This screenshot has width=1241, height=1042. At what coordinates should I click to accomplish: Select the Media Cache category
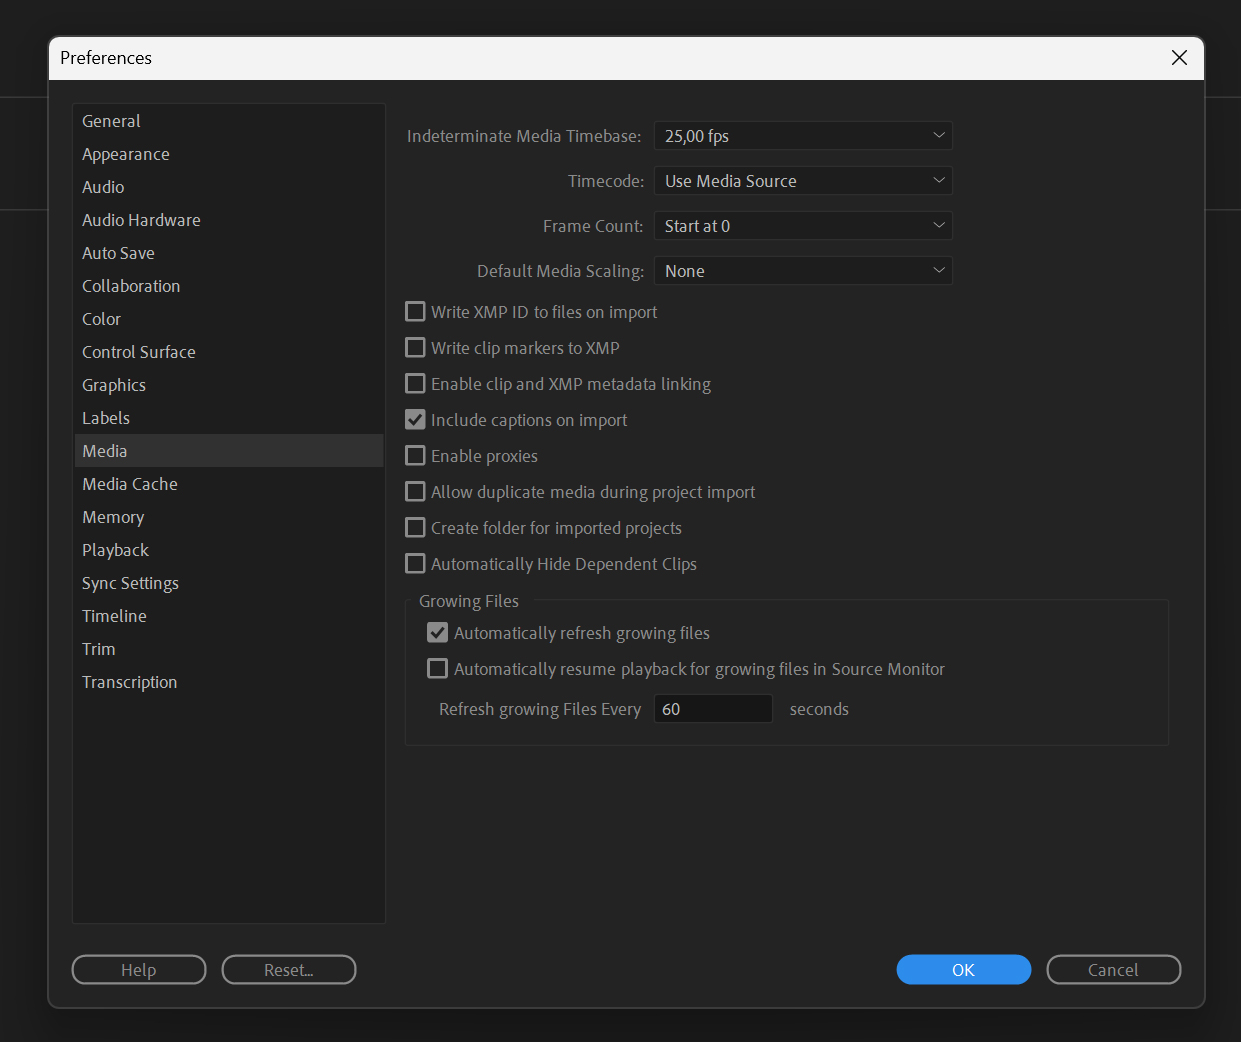[130, 483]
